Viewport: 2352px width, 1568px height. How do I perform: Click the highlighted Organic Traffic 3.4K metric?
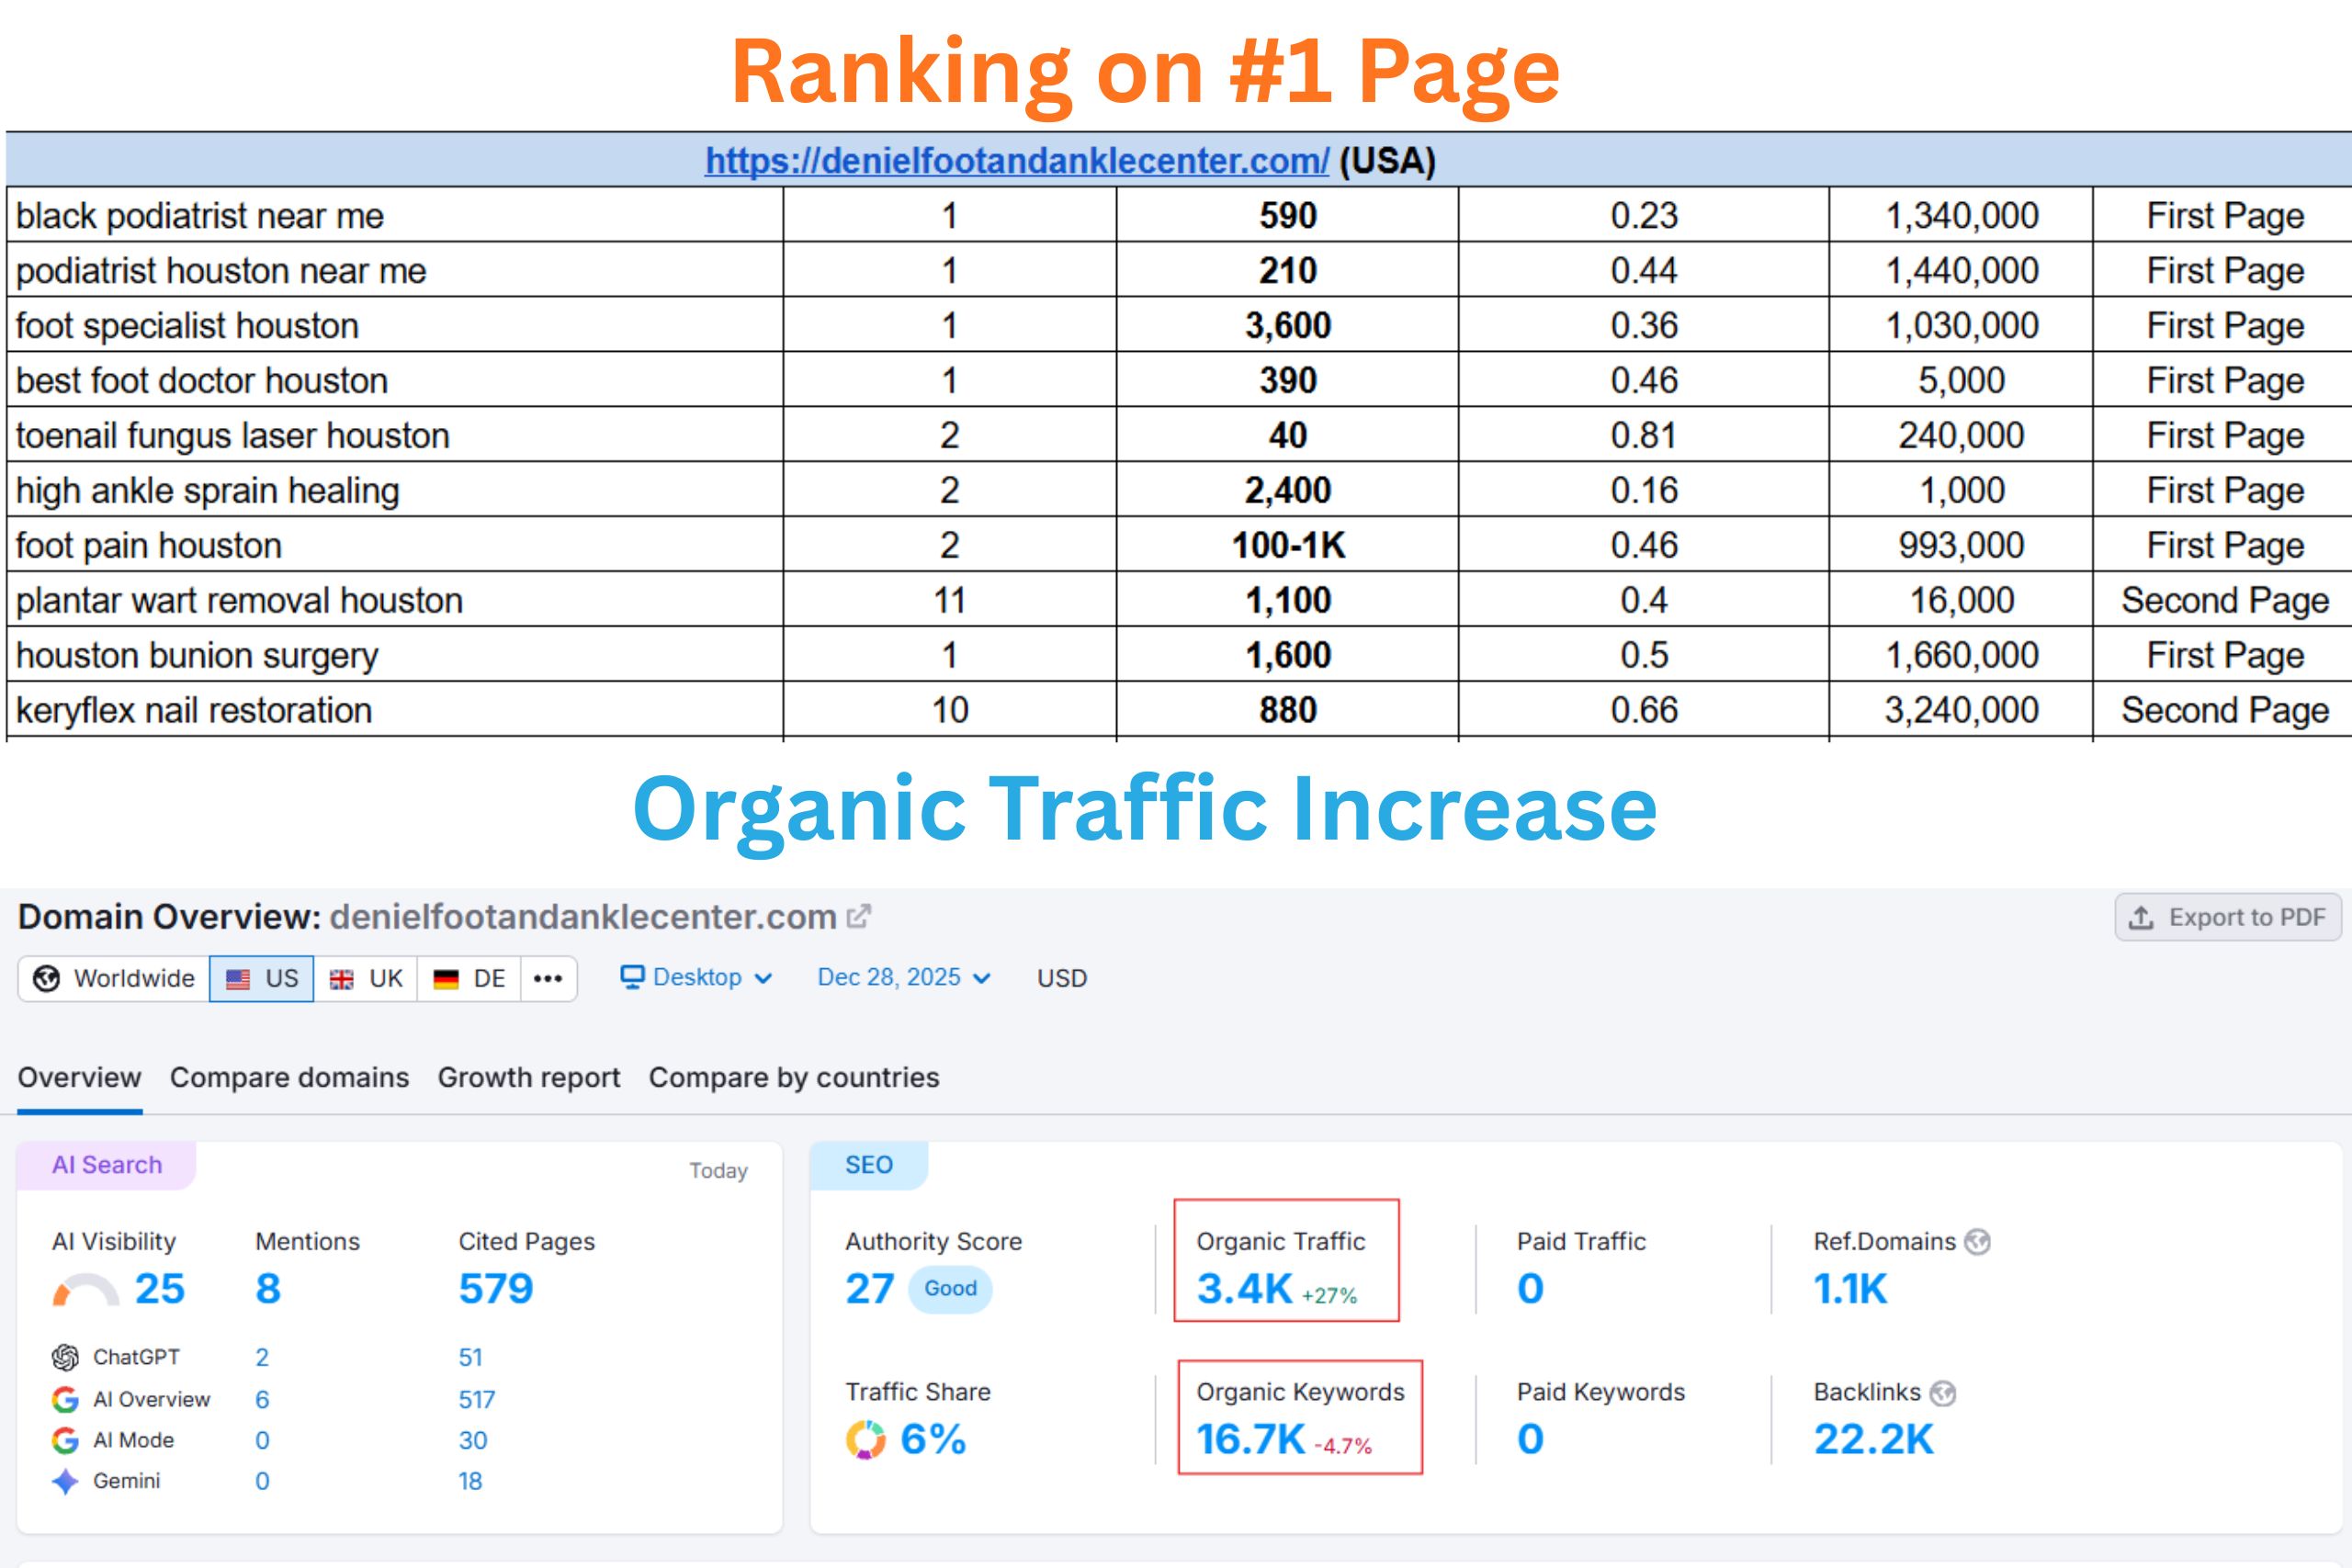pyautogui.click(x=1243, y=1289)
